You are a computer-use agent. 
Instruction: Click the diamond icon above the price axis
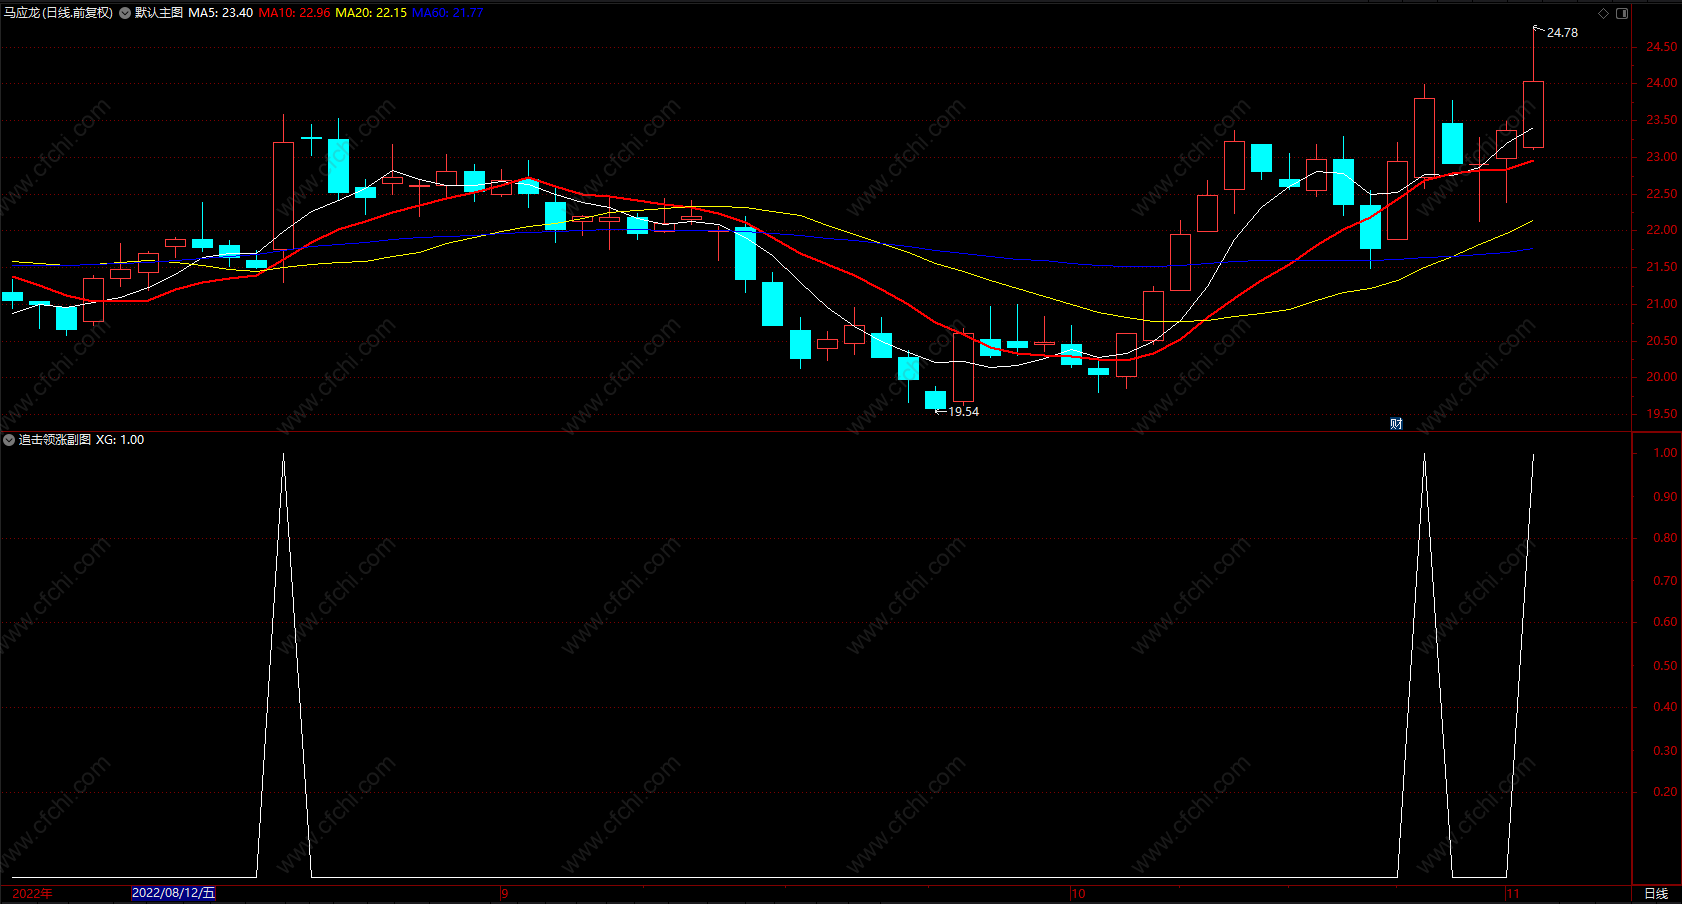(x=1604, y=13)
